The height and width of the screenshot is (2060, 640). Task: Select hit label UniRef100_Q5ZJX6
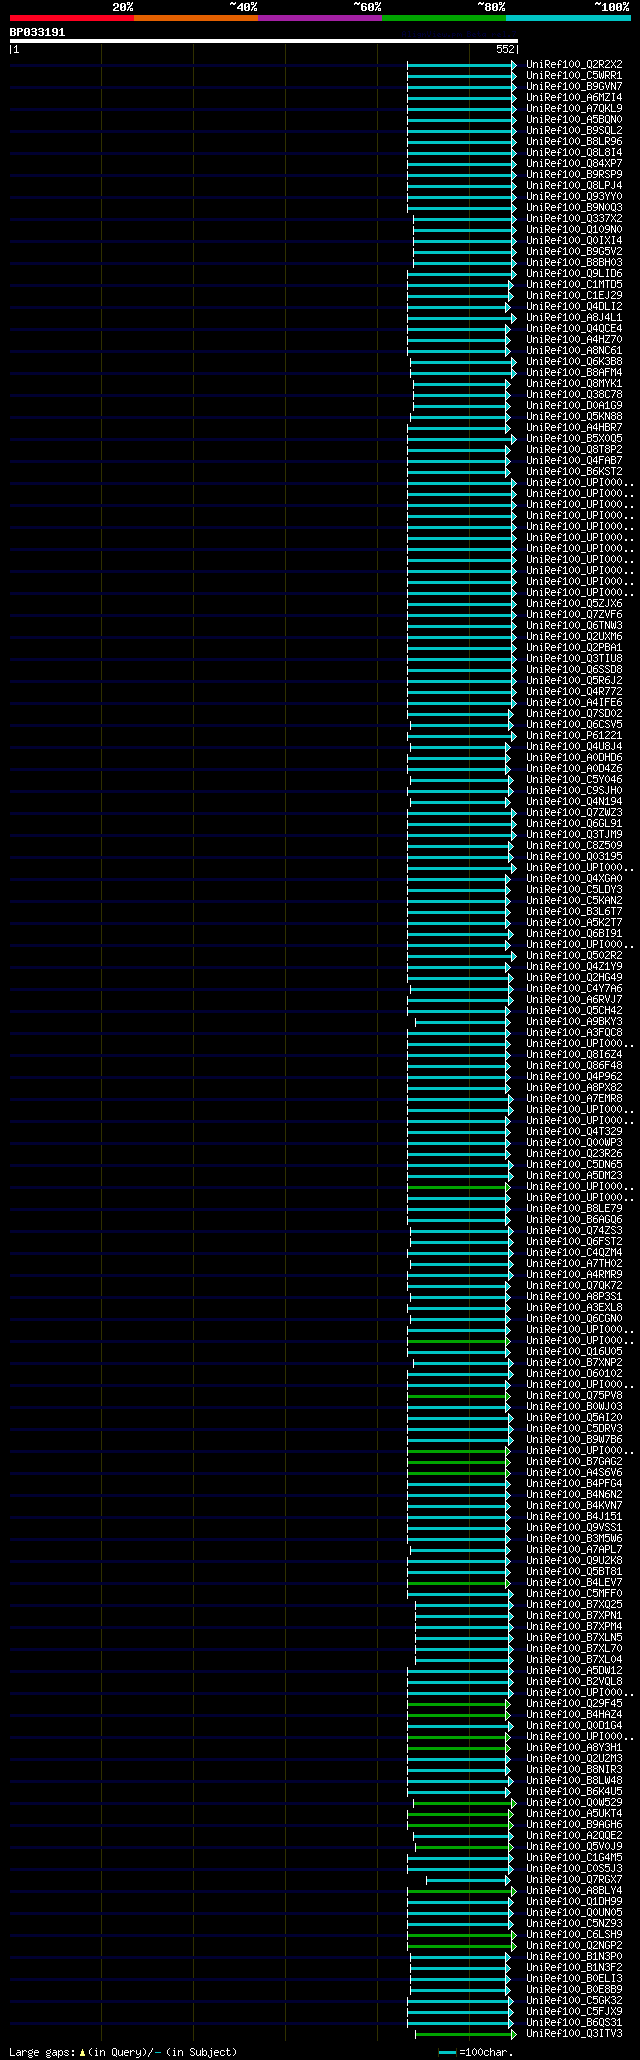click(x=574, y=603)
